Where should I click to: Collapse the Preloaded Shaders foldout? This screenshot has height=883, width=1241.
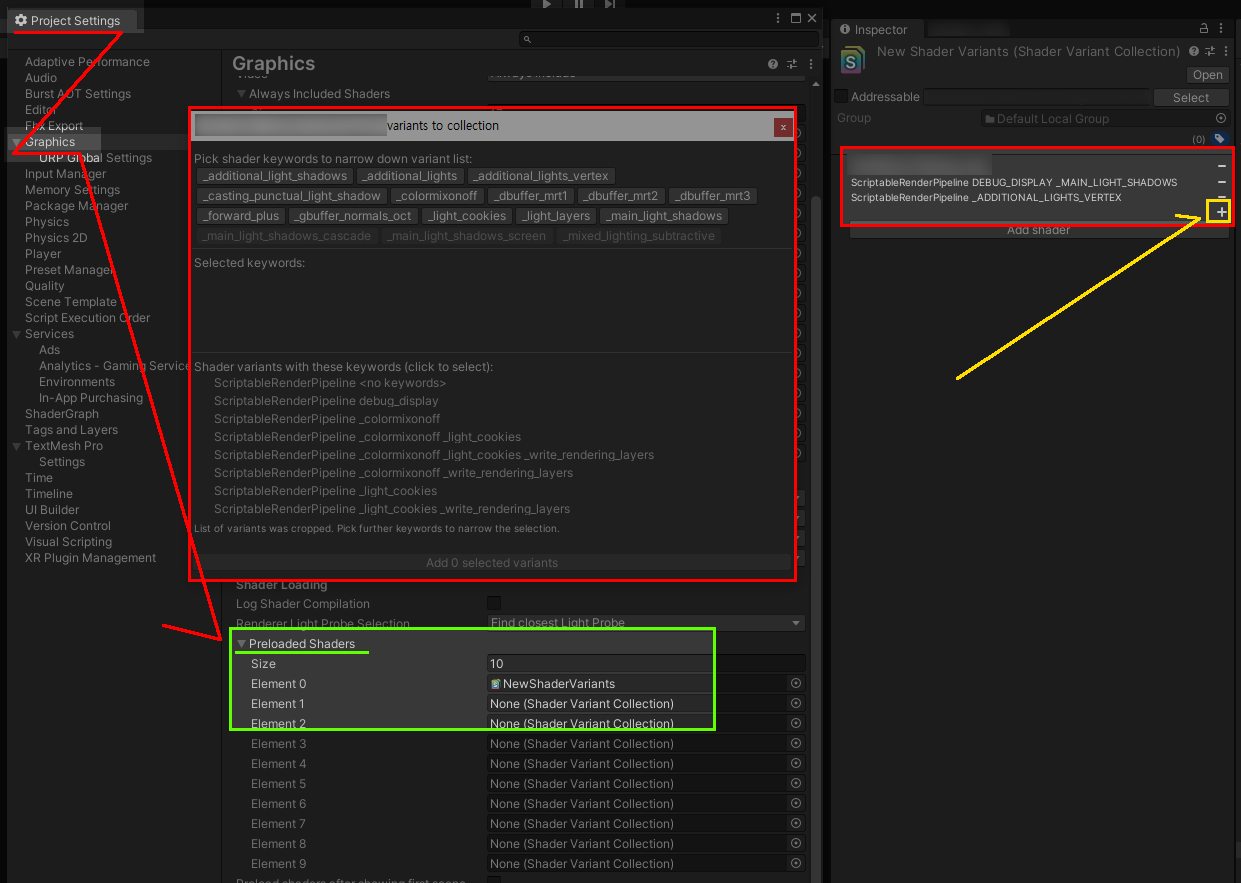[241, 644]
